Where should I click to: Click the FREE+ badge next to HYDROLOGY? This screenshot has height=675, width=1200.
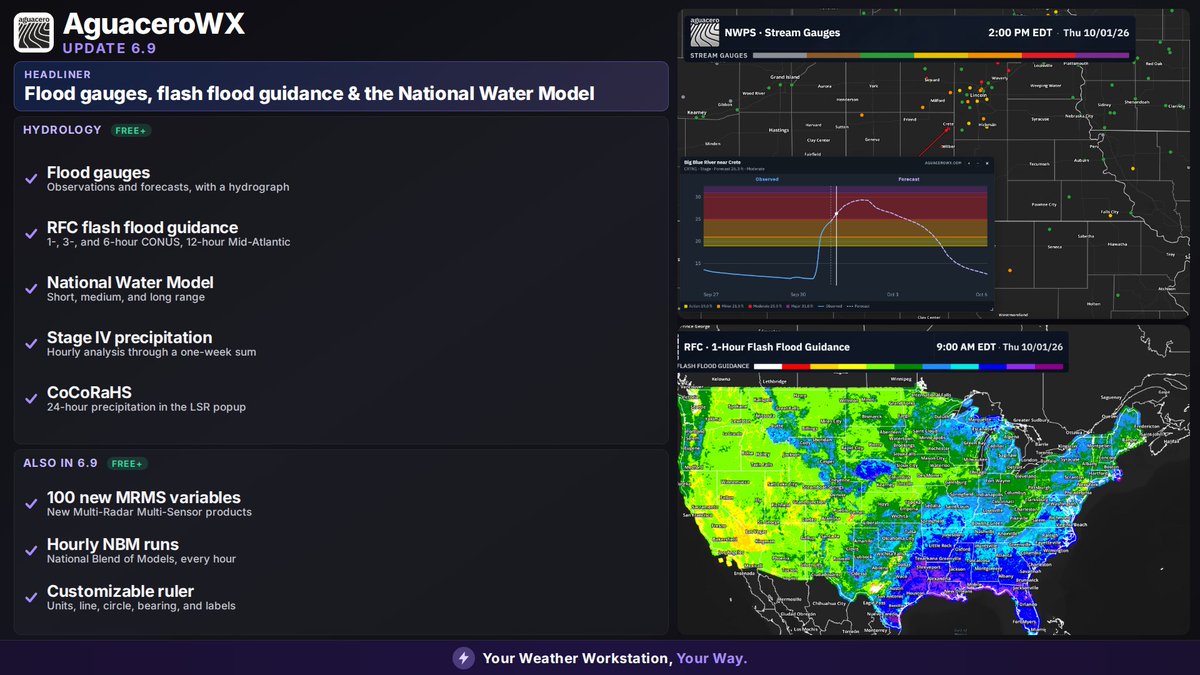click(131, 130)
